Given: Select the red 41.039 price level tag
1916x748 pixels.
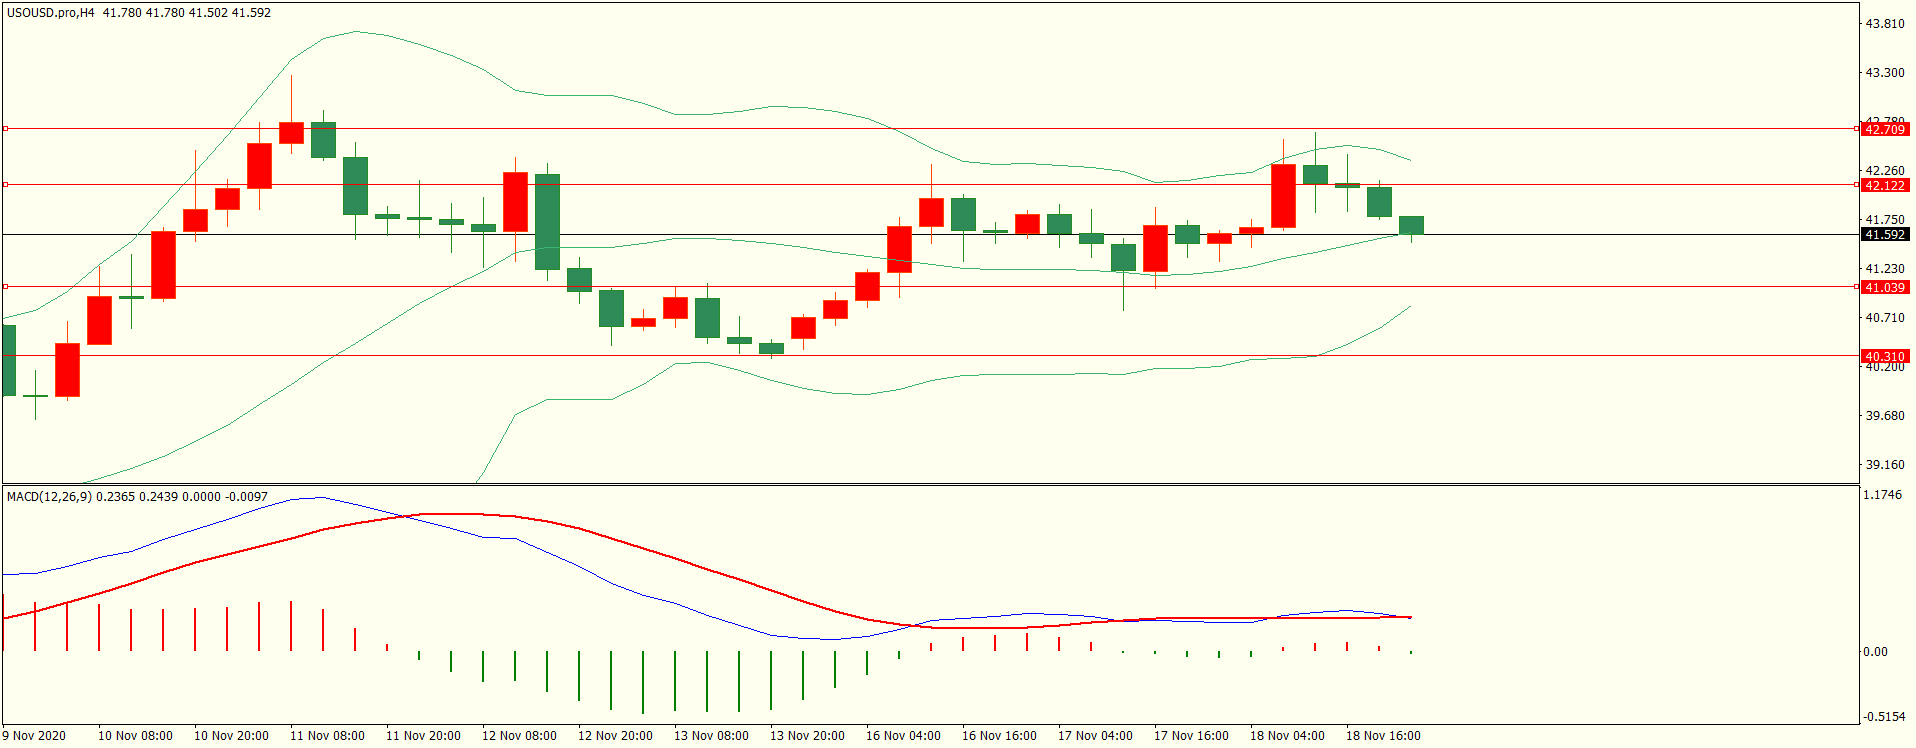Looking at the screenshot, I should 1884,287.
